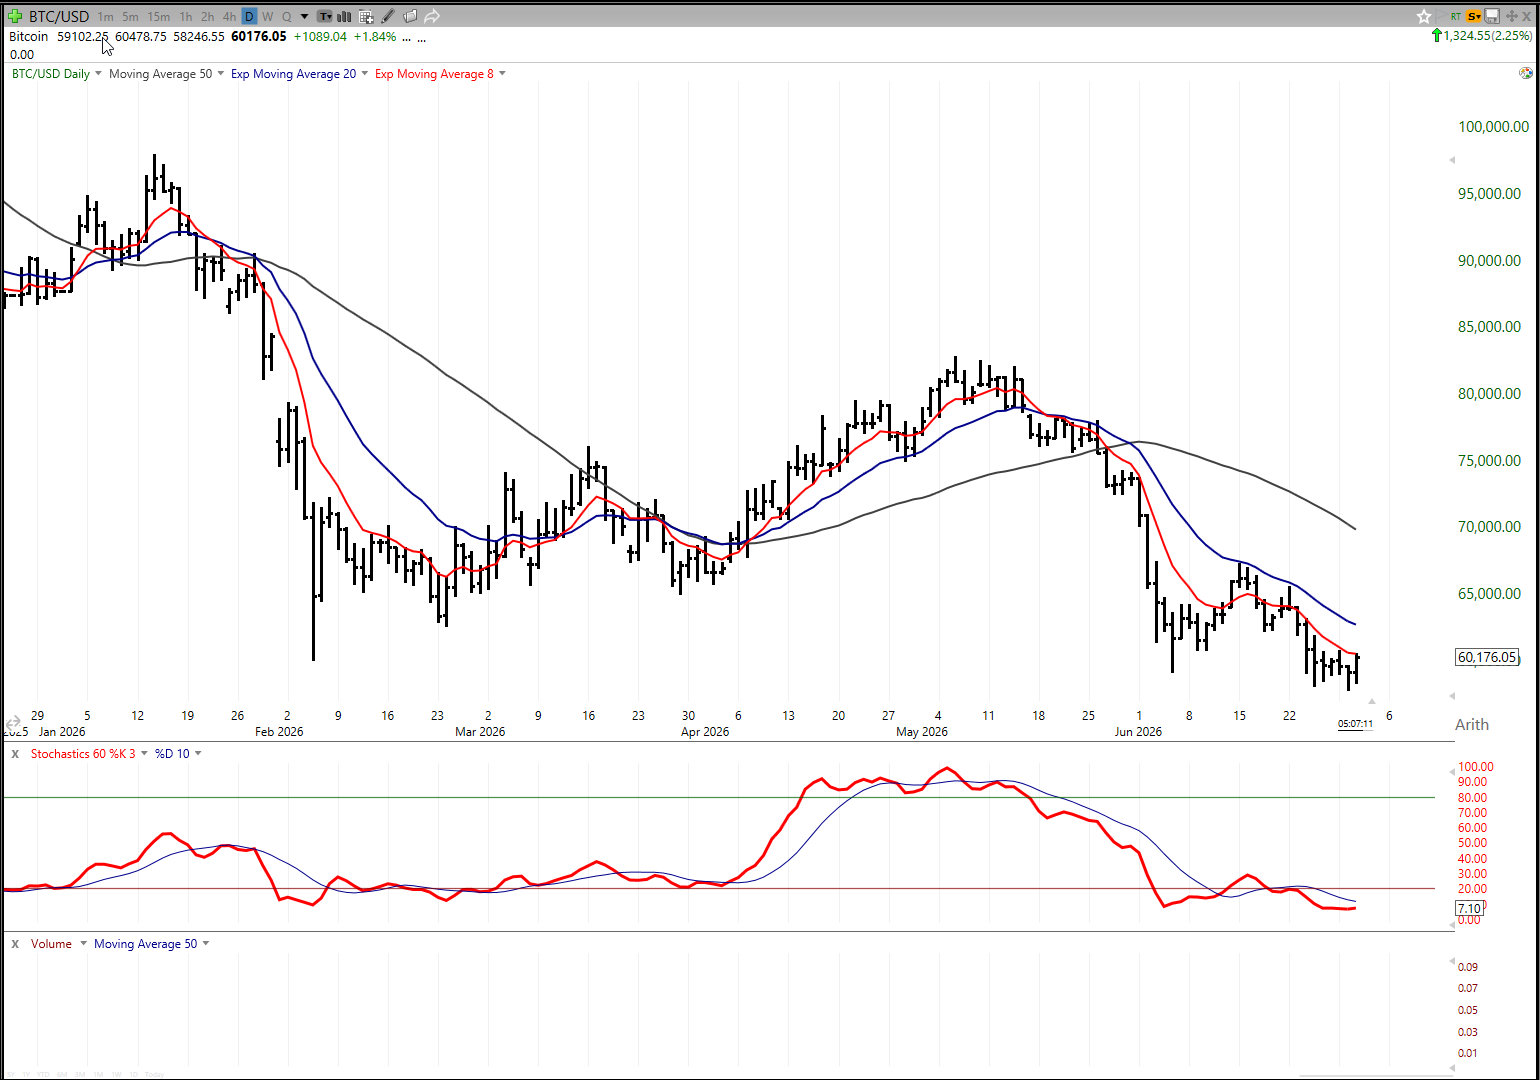This screenshot has height=1080, width=1540.
Task: Click the Arith scale label
Action: pos(1471,724)
